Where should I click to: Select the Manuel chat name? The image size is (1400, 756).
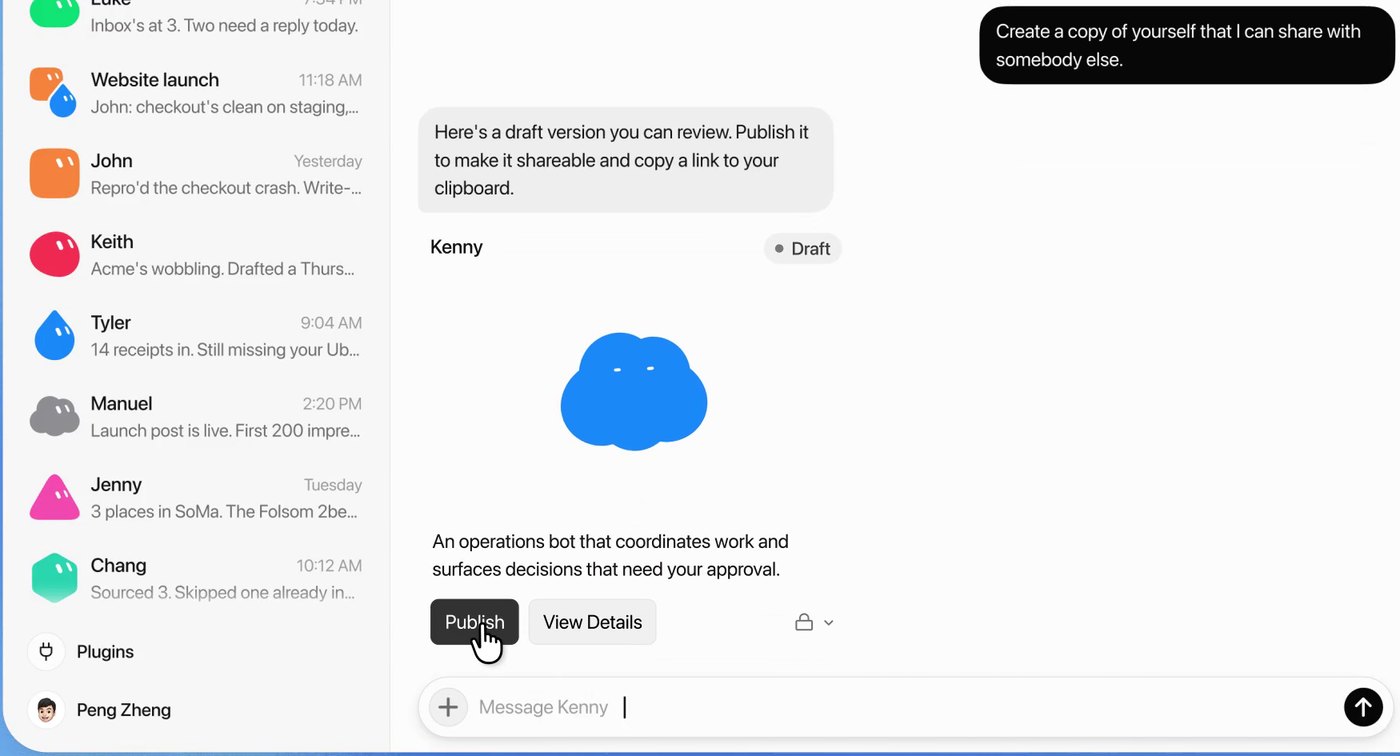122,404
